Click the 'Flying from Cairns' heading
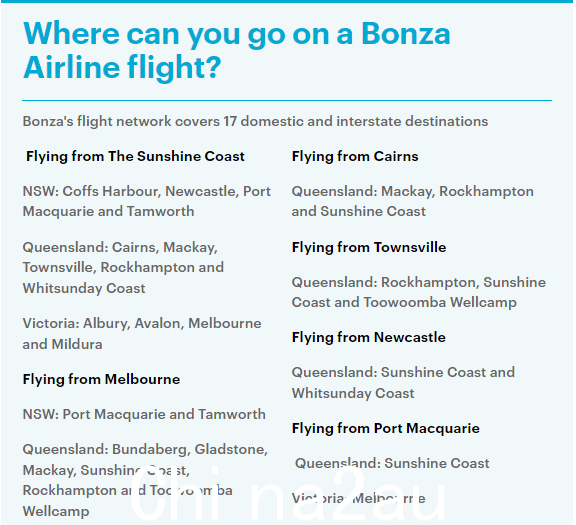 pos(355,157)
